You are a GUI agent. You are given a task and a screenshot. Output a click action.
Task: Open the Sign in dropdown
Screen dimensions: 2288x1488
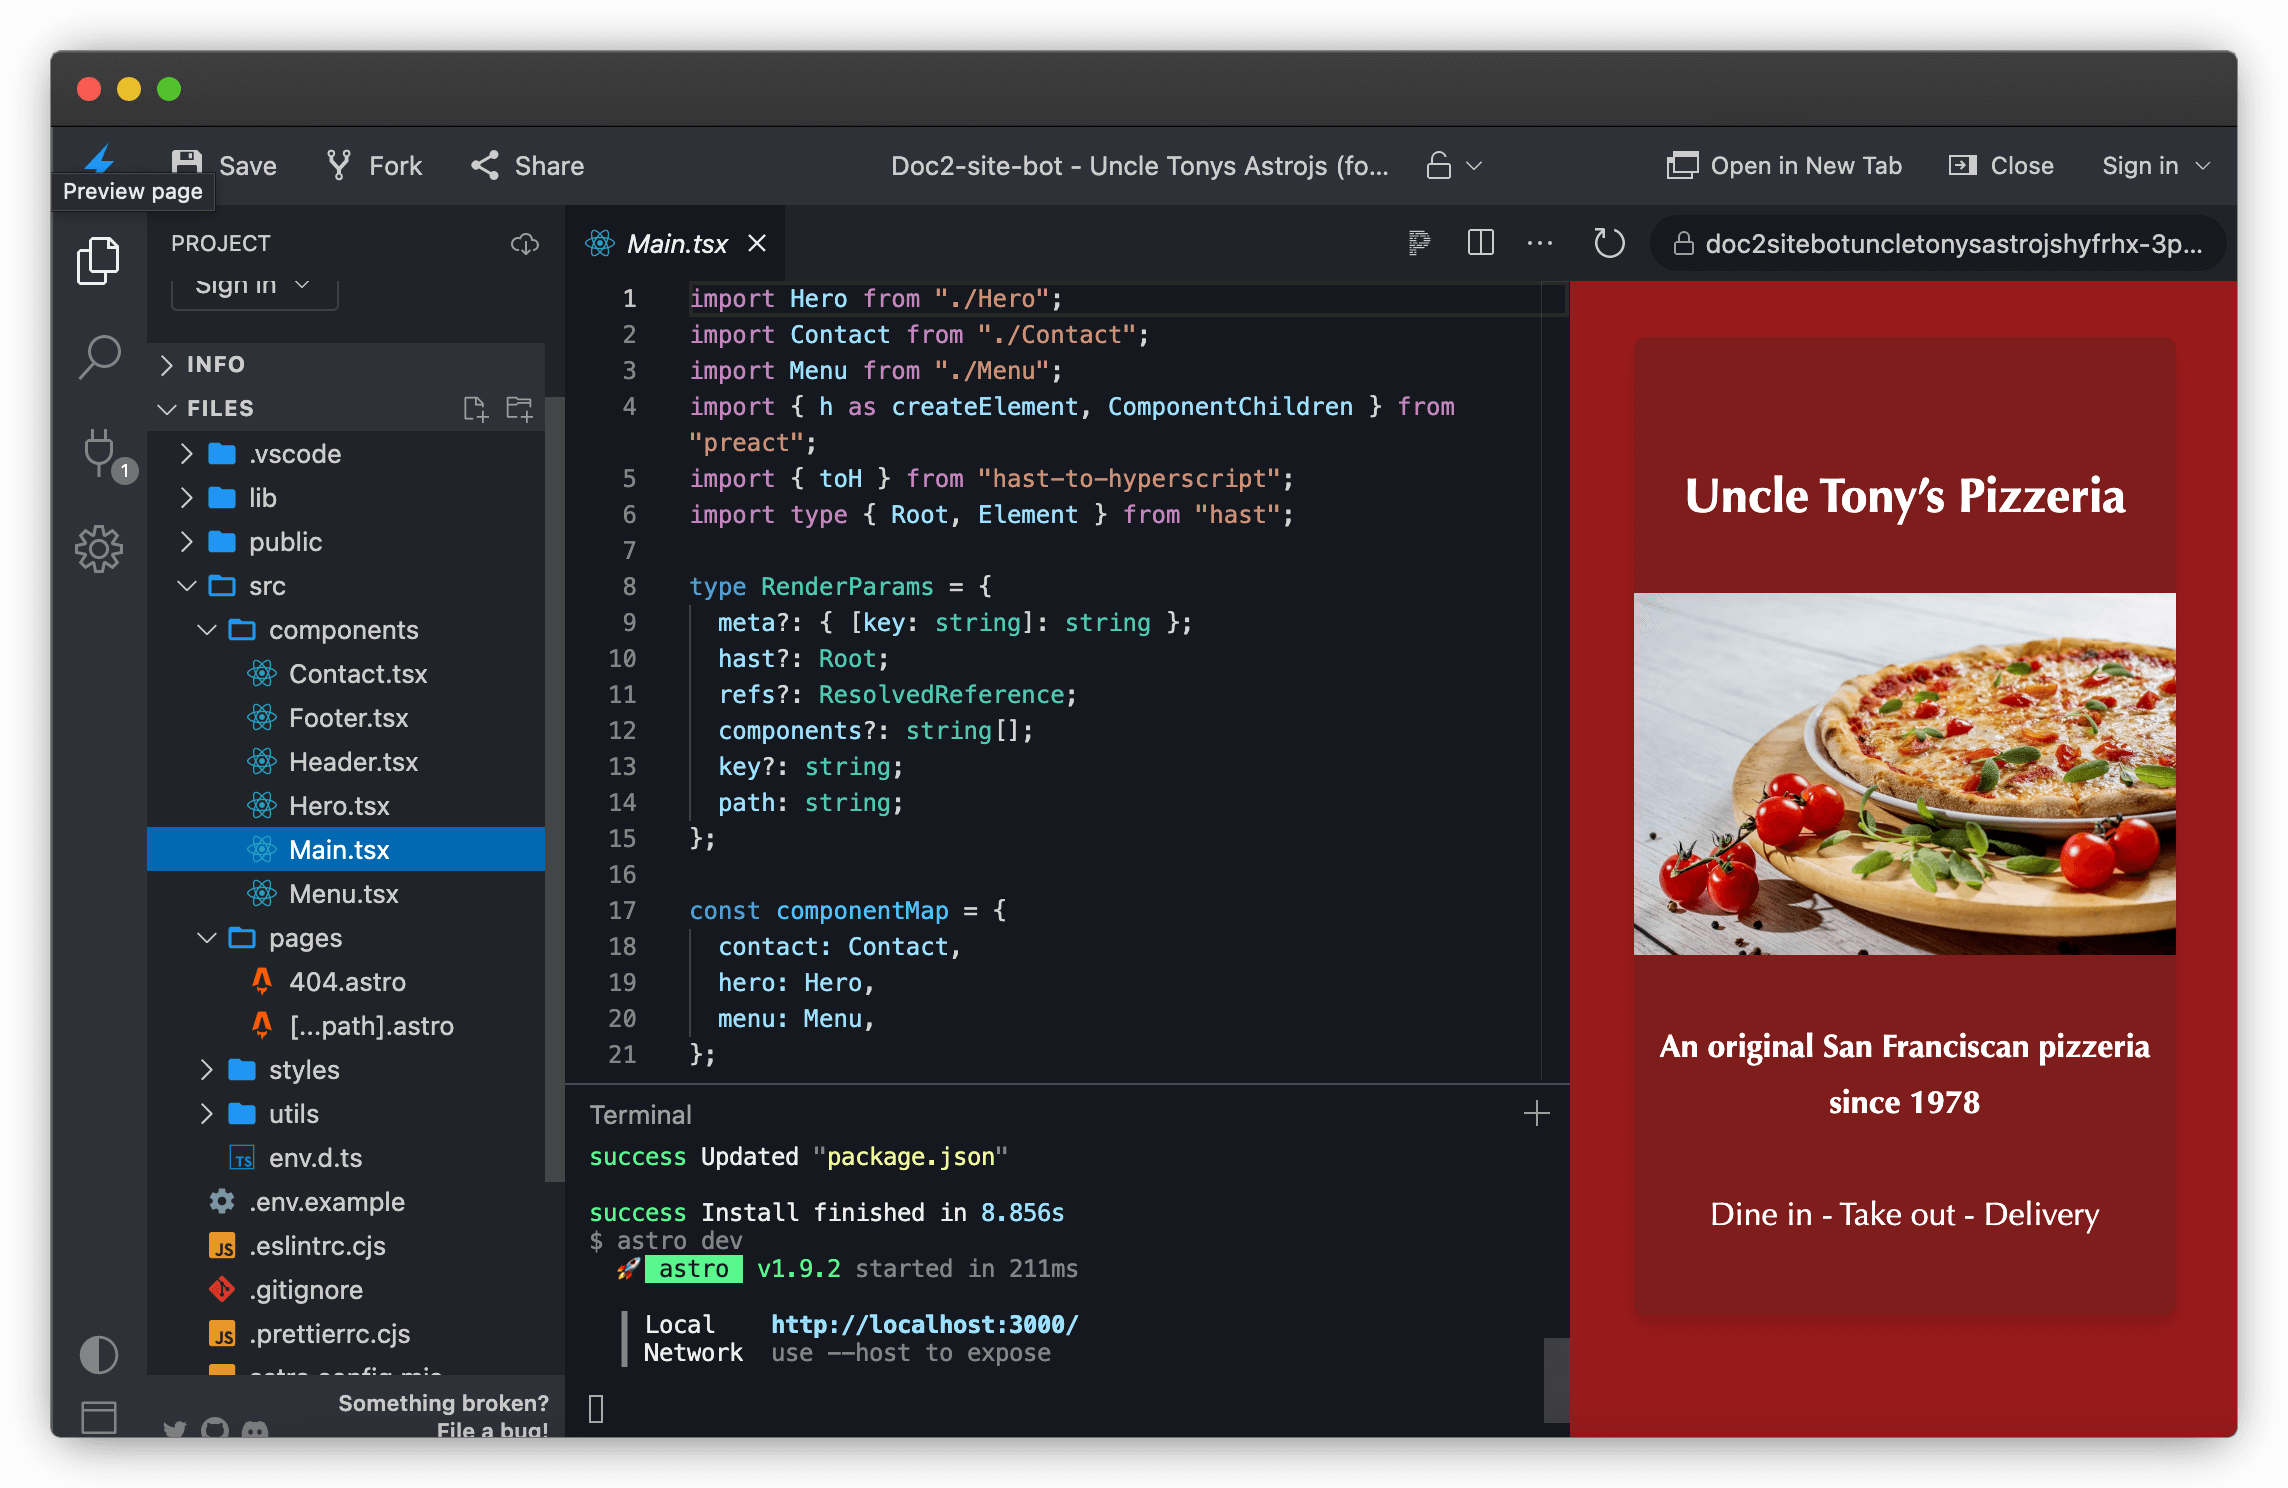[x=2156, y=165]
